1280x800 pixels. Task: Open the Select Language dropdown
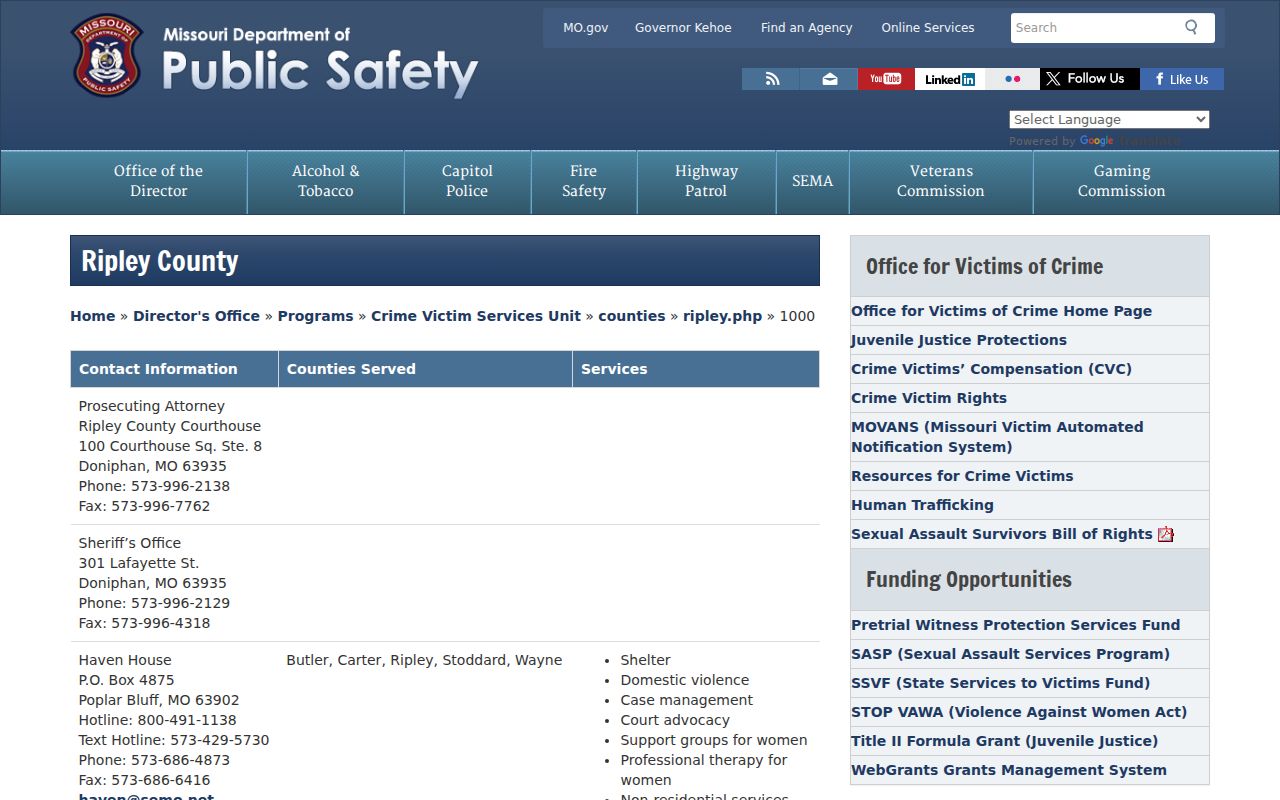pyautogui.click(x=1109, y=119)
